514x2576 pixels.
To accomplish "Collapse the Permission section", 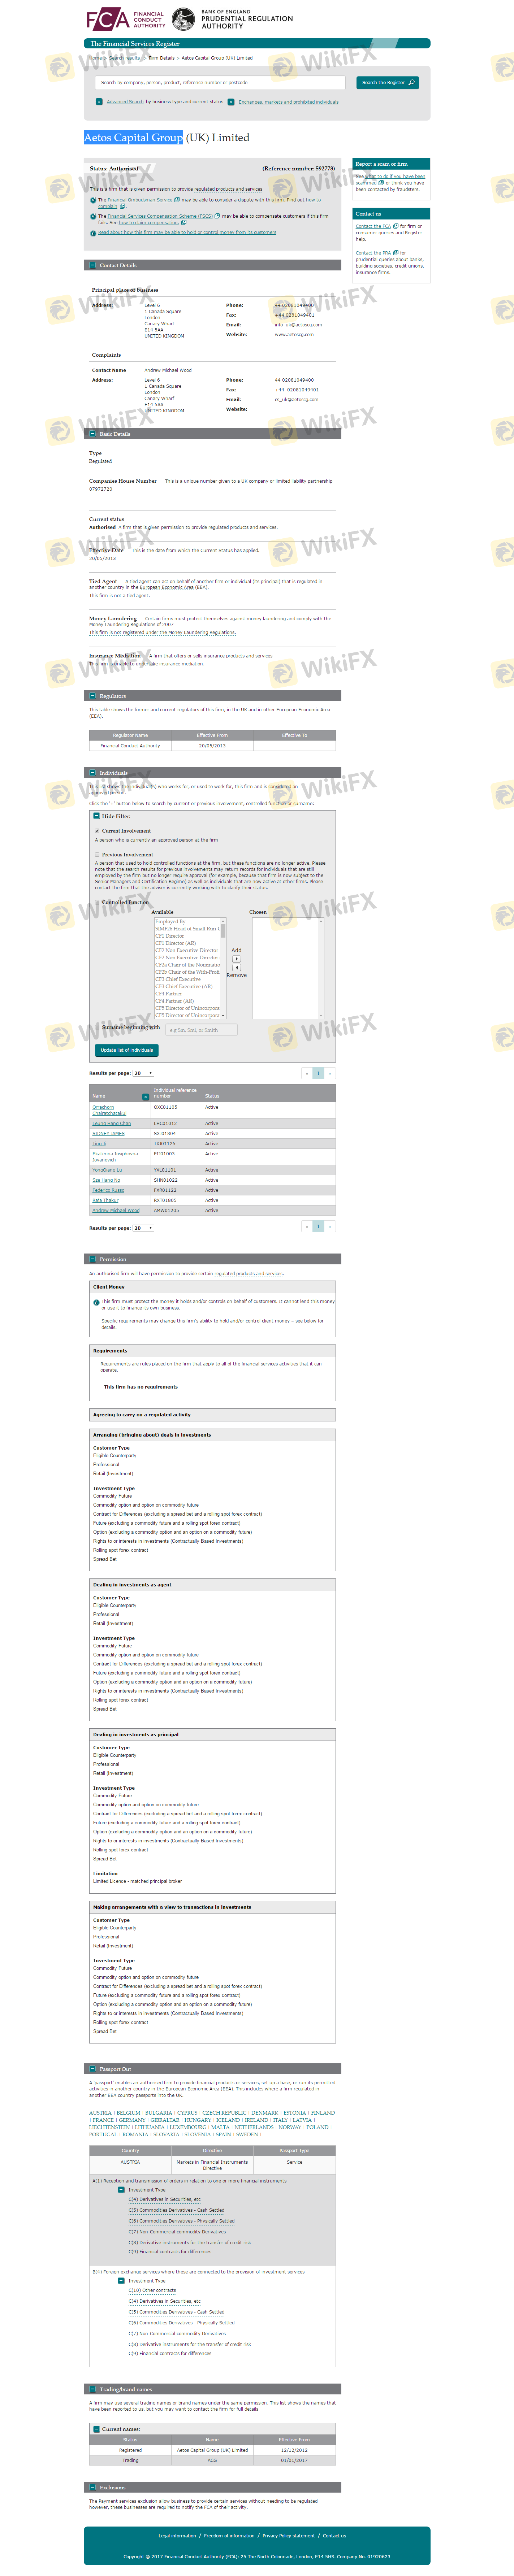I will pos(92,1259).
